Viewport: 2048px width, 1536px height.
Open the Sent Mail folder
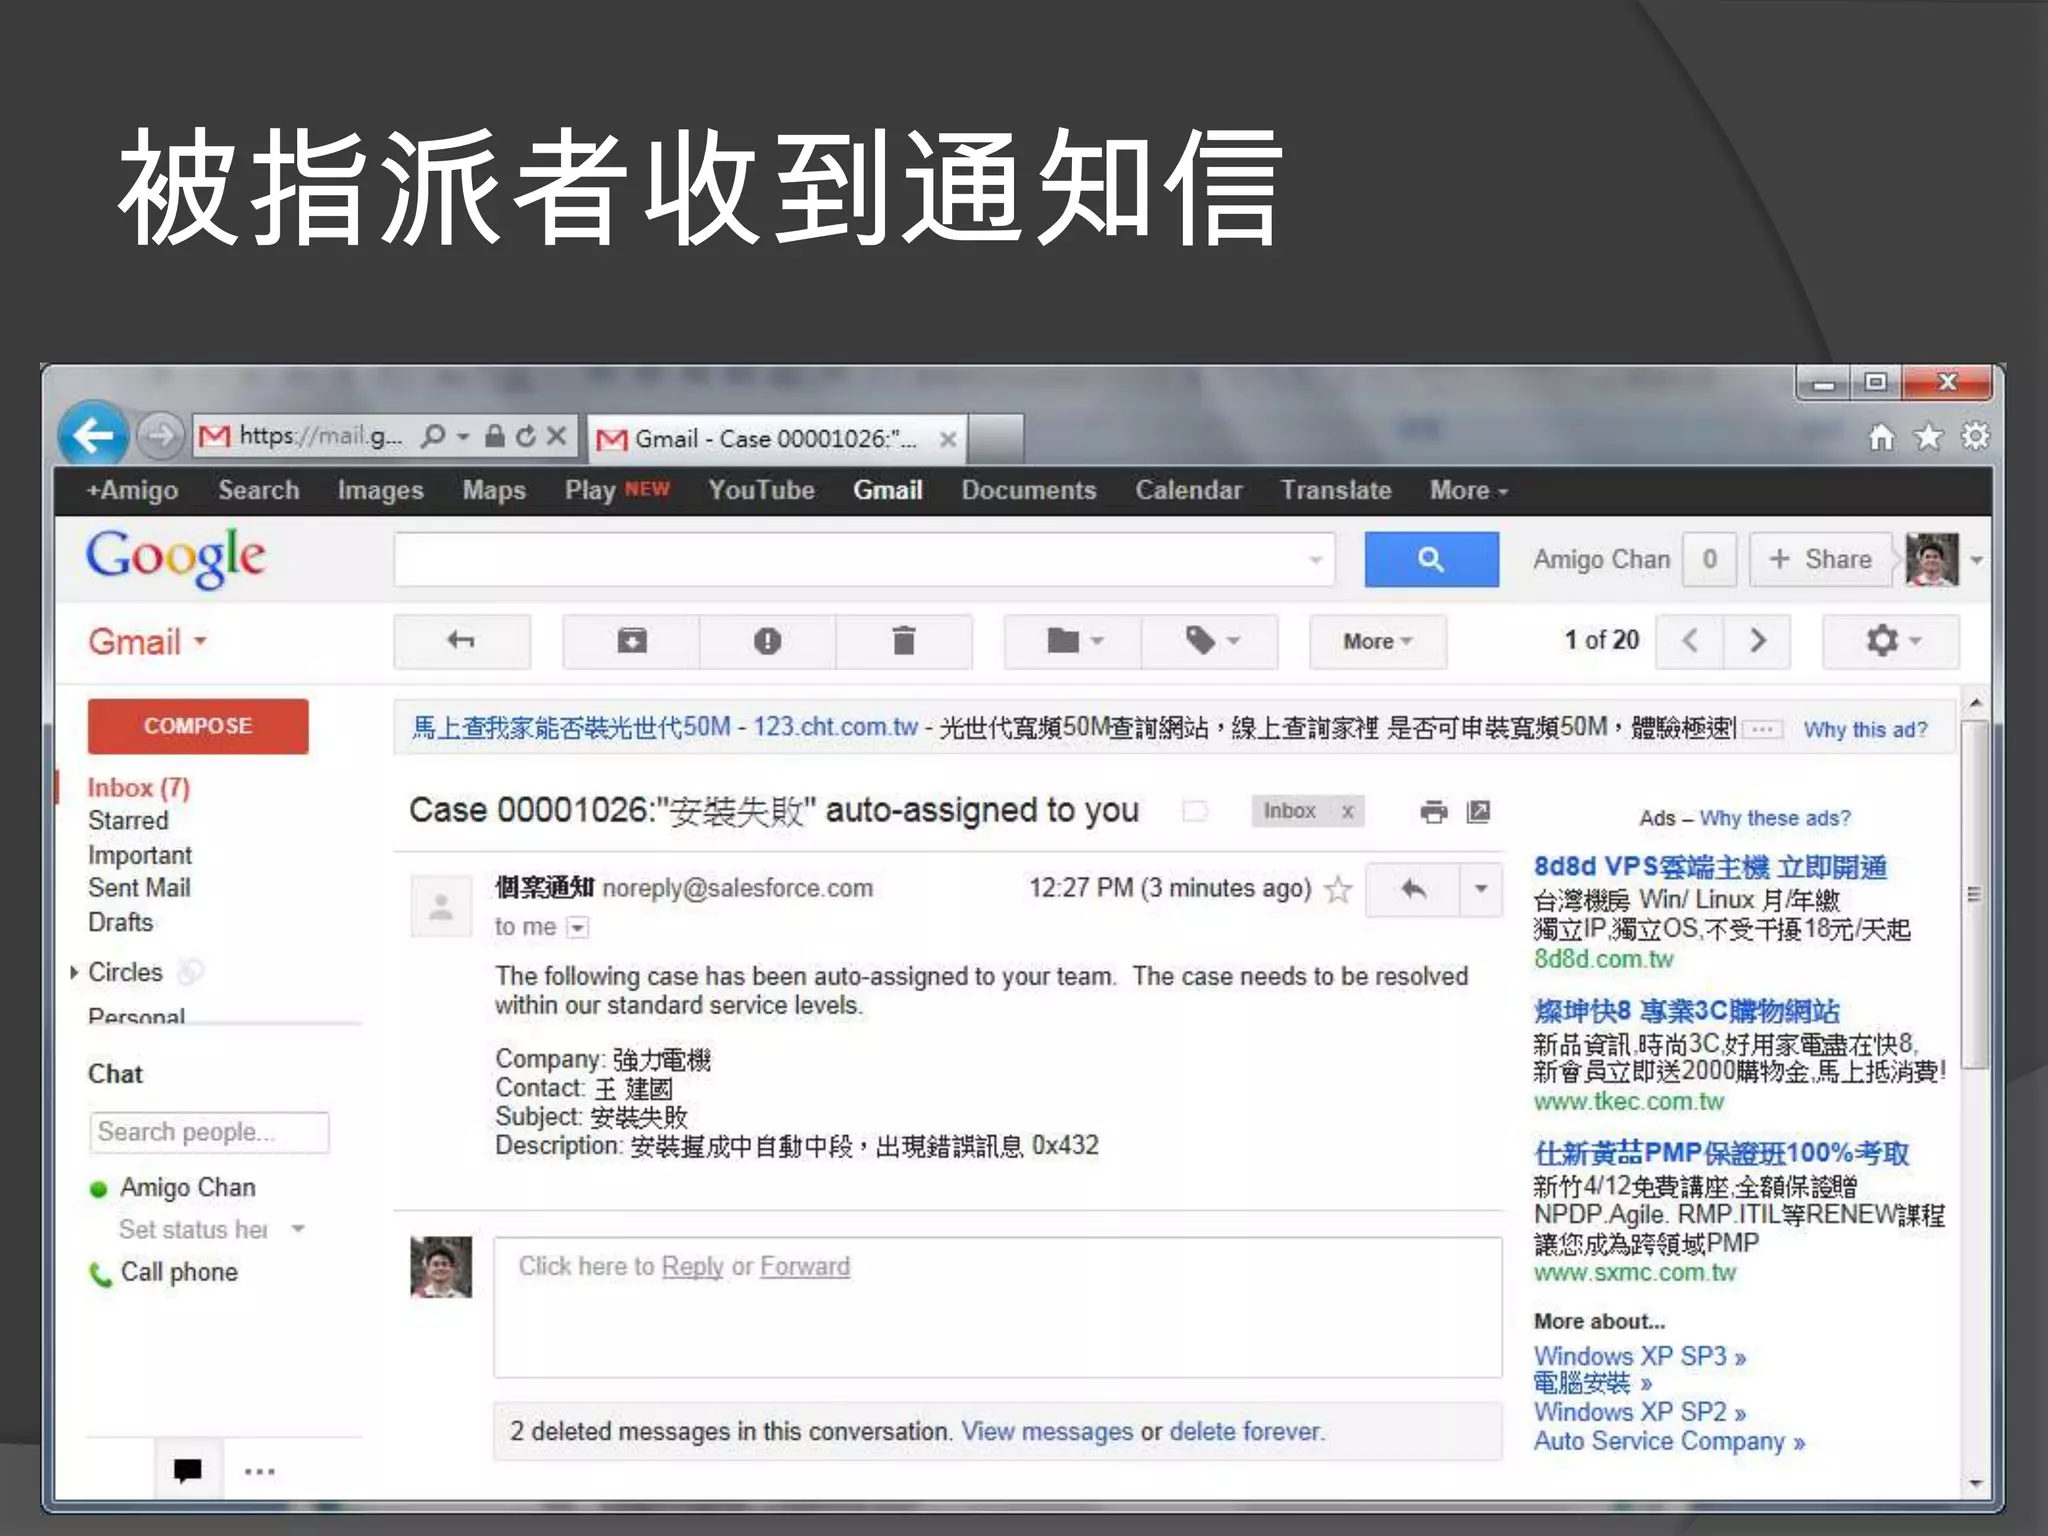click(x=139, y=888)
